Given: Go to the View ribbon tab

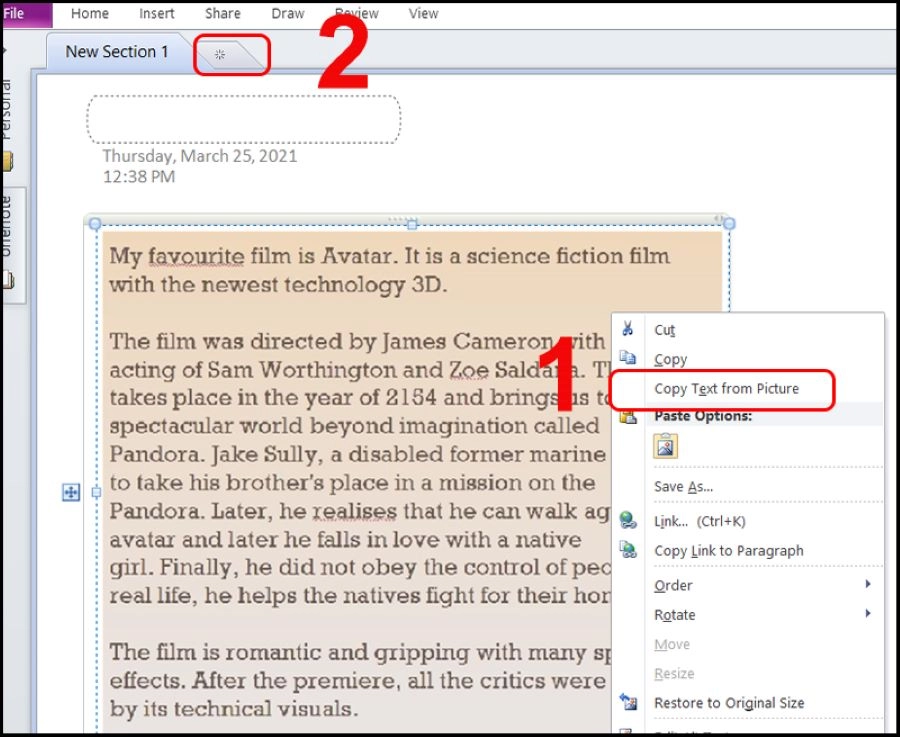Looking at the screenshot, I should 423,14.
